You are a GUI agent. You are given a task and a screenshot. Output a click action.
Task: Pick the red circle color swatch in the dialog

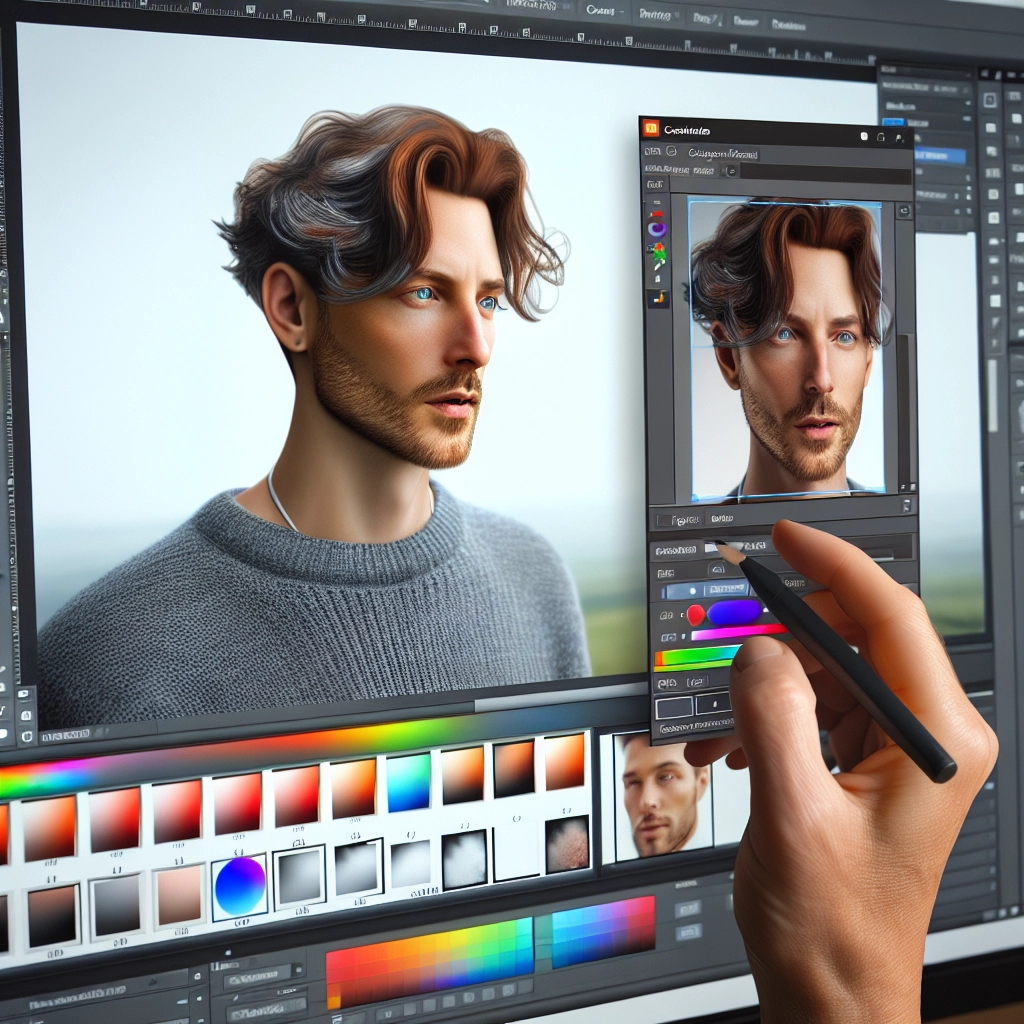point(696,615)
